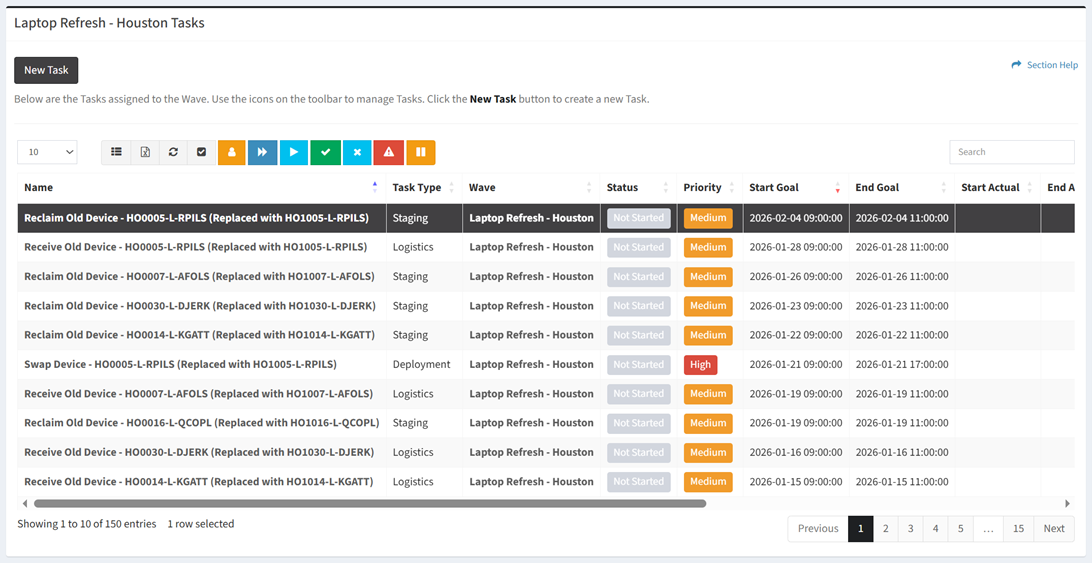Click the Search input field
The width and height of the screenshot is (1092, 563).
1011,152
